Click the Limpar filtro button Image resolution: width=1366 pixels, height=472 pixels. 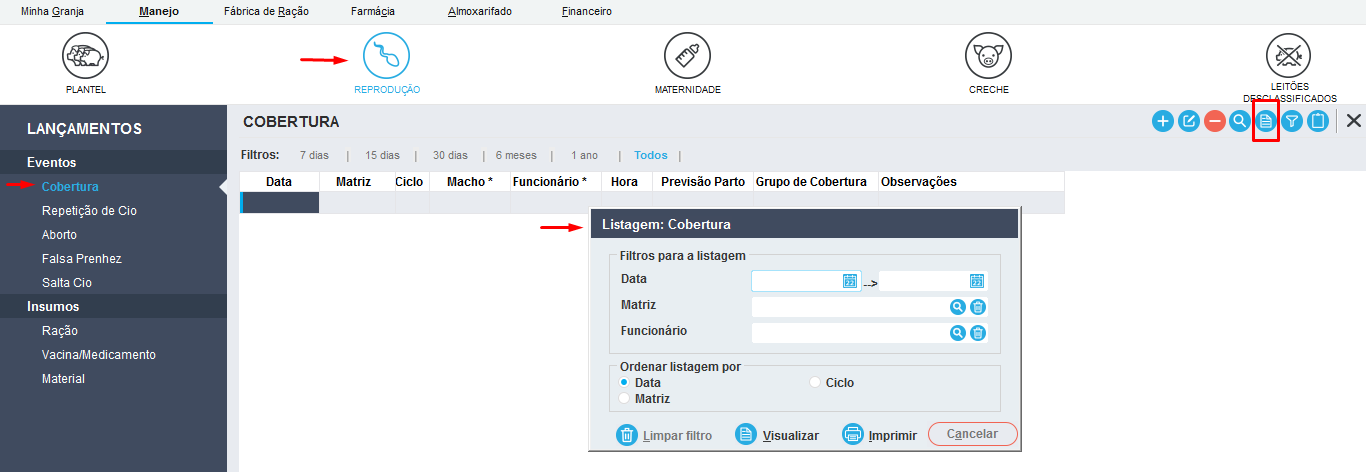tap(665, 435)
